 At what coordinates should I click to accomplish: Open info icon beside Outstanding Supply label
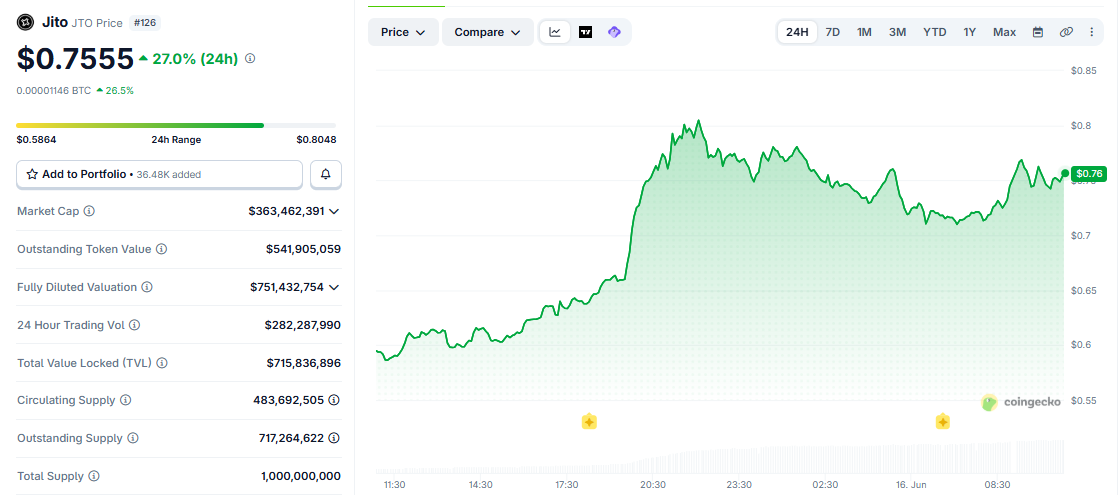[133, 438]
